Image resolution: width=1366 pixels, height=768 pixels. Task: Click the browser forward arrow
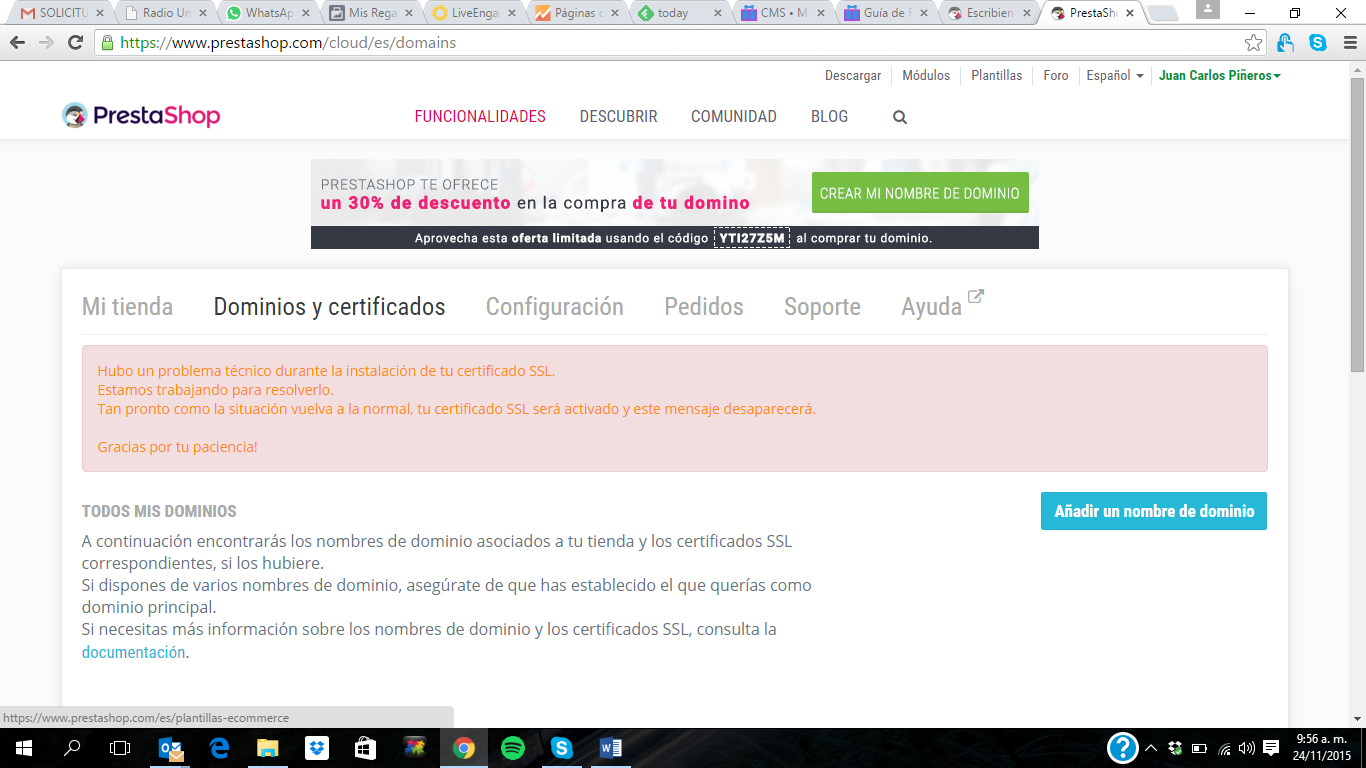[x=46, y=43]
